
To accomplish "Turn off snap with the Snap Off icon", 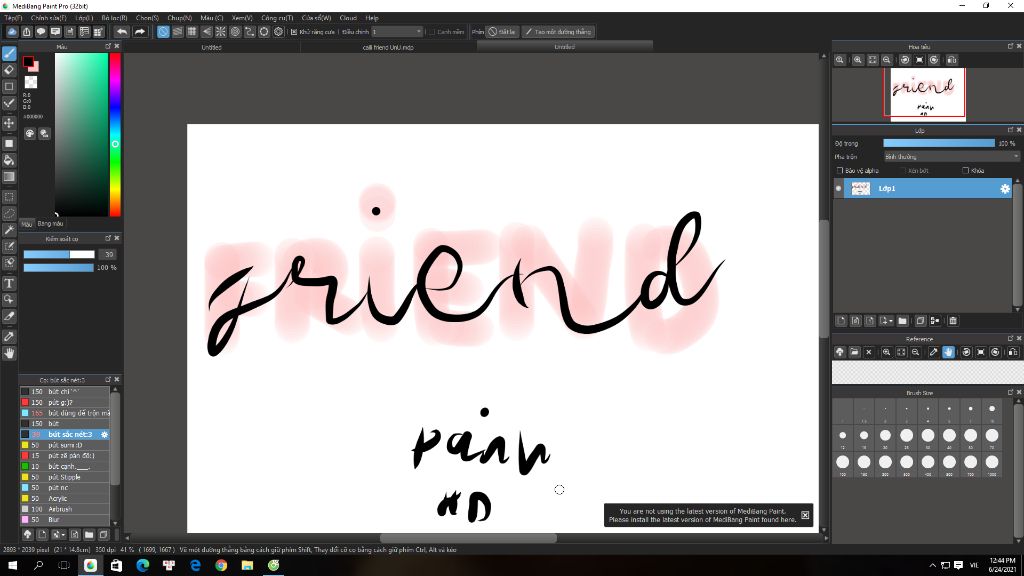I will (x=163, y=31).
